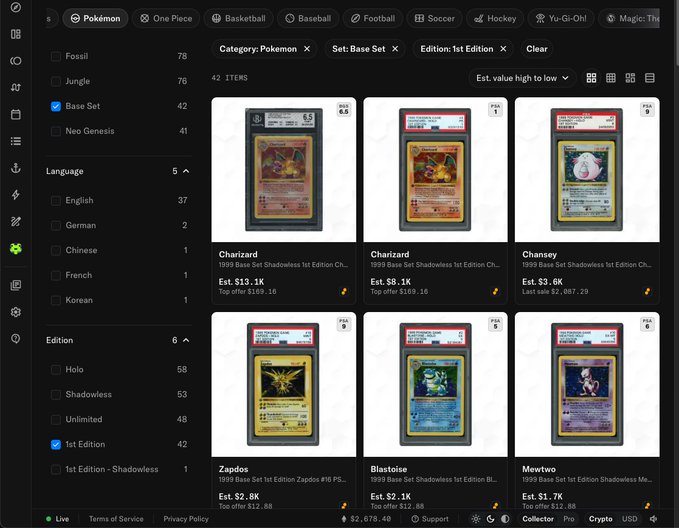679x528 pixels.
Task: Select the One Piece category tab
Action: pos(166,18)
